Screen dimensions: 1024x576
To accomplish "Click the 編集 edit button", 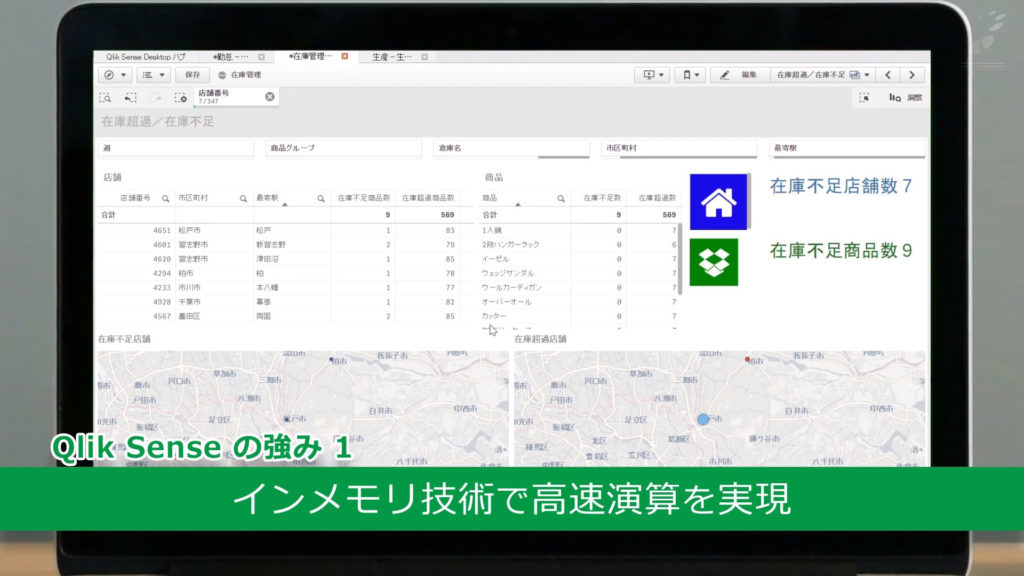I will pyautogui.click(x=739, y=75).
